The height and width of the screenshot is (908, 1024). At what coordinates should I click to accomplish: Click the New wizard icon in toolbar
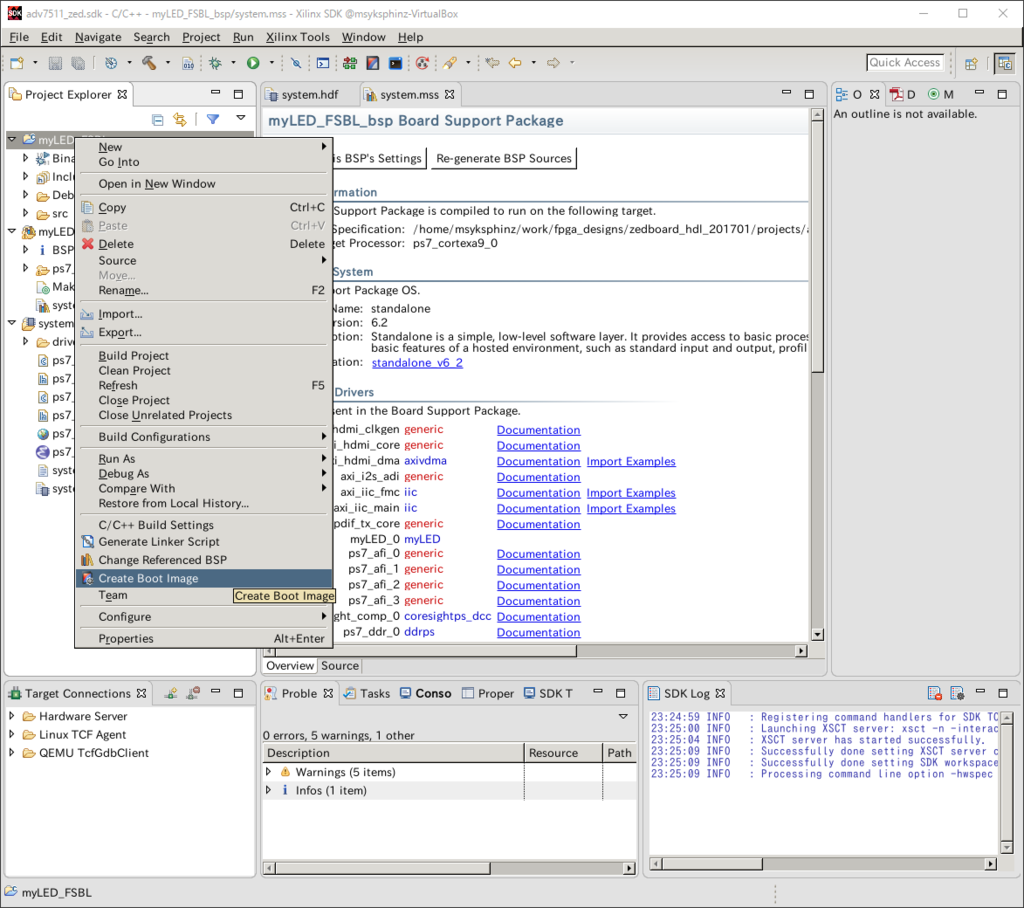tap(17, 63)
